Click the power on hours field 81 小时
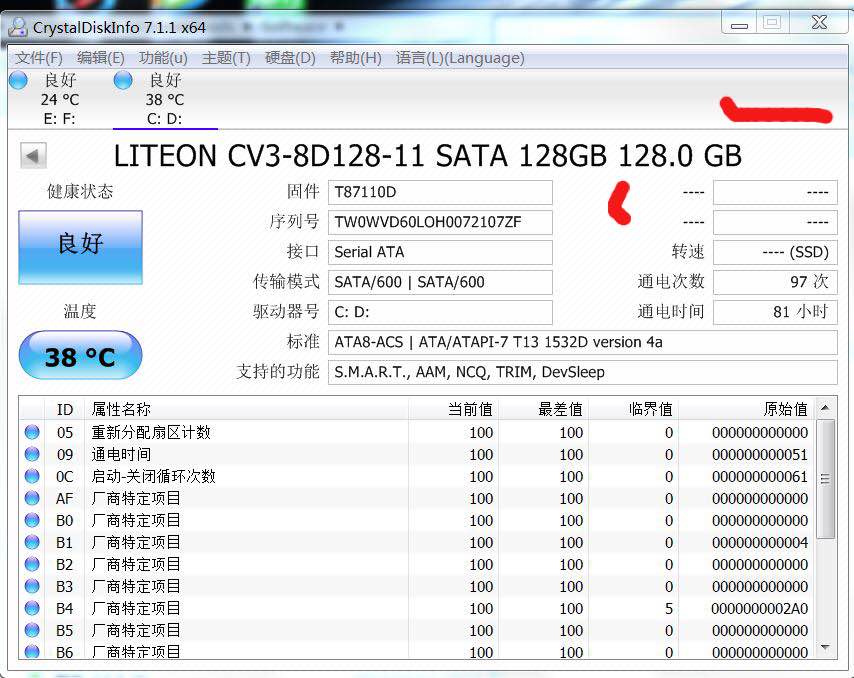The height and width of the screenshot is (678, 854). pos(775,312)
